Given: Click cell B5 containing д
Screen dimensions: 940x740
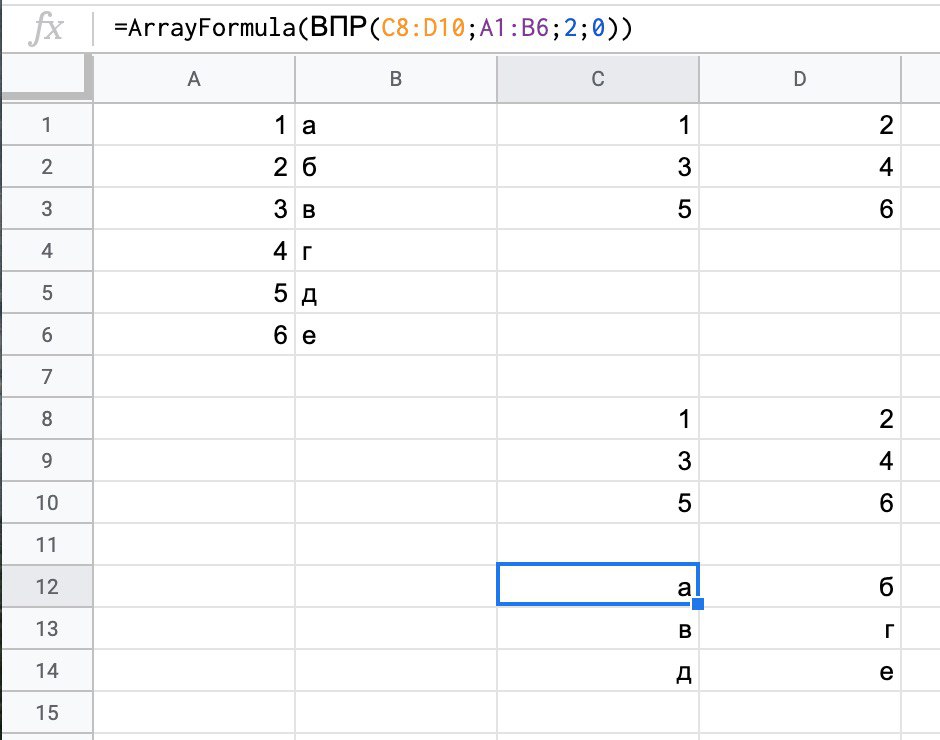Looking at the screenshot, I should click(x=396, y=292).
